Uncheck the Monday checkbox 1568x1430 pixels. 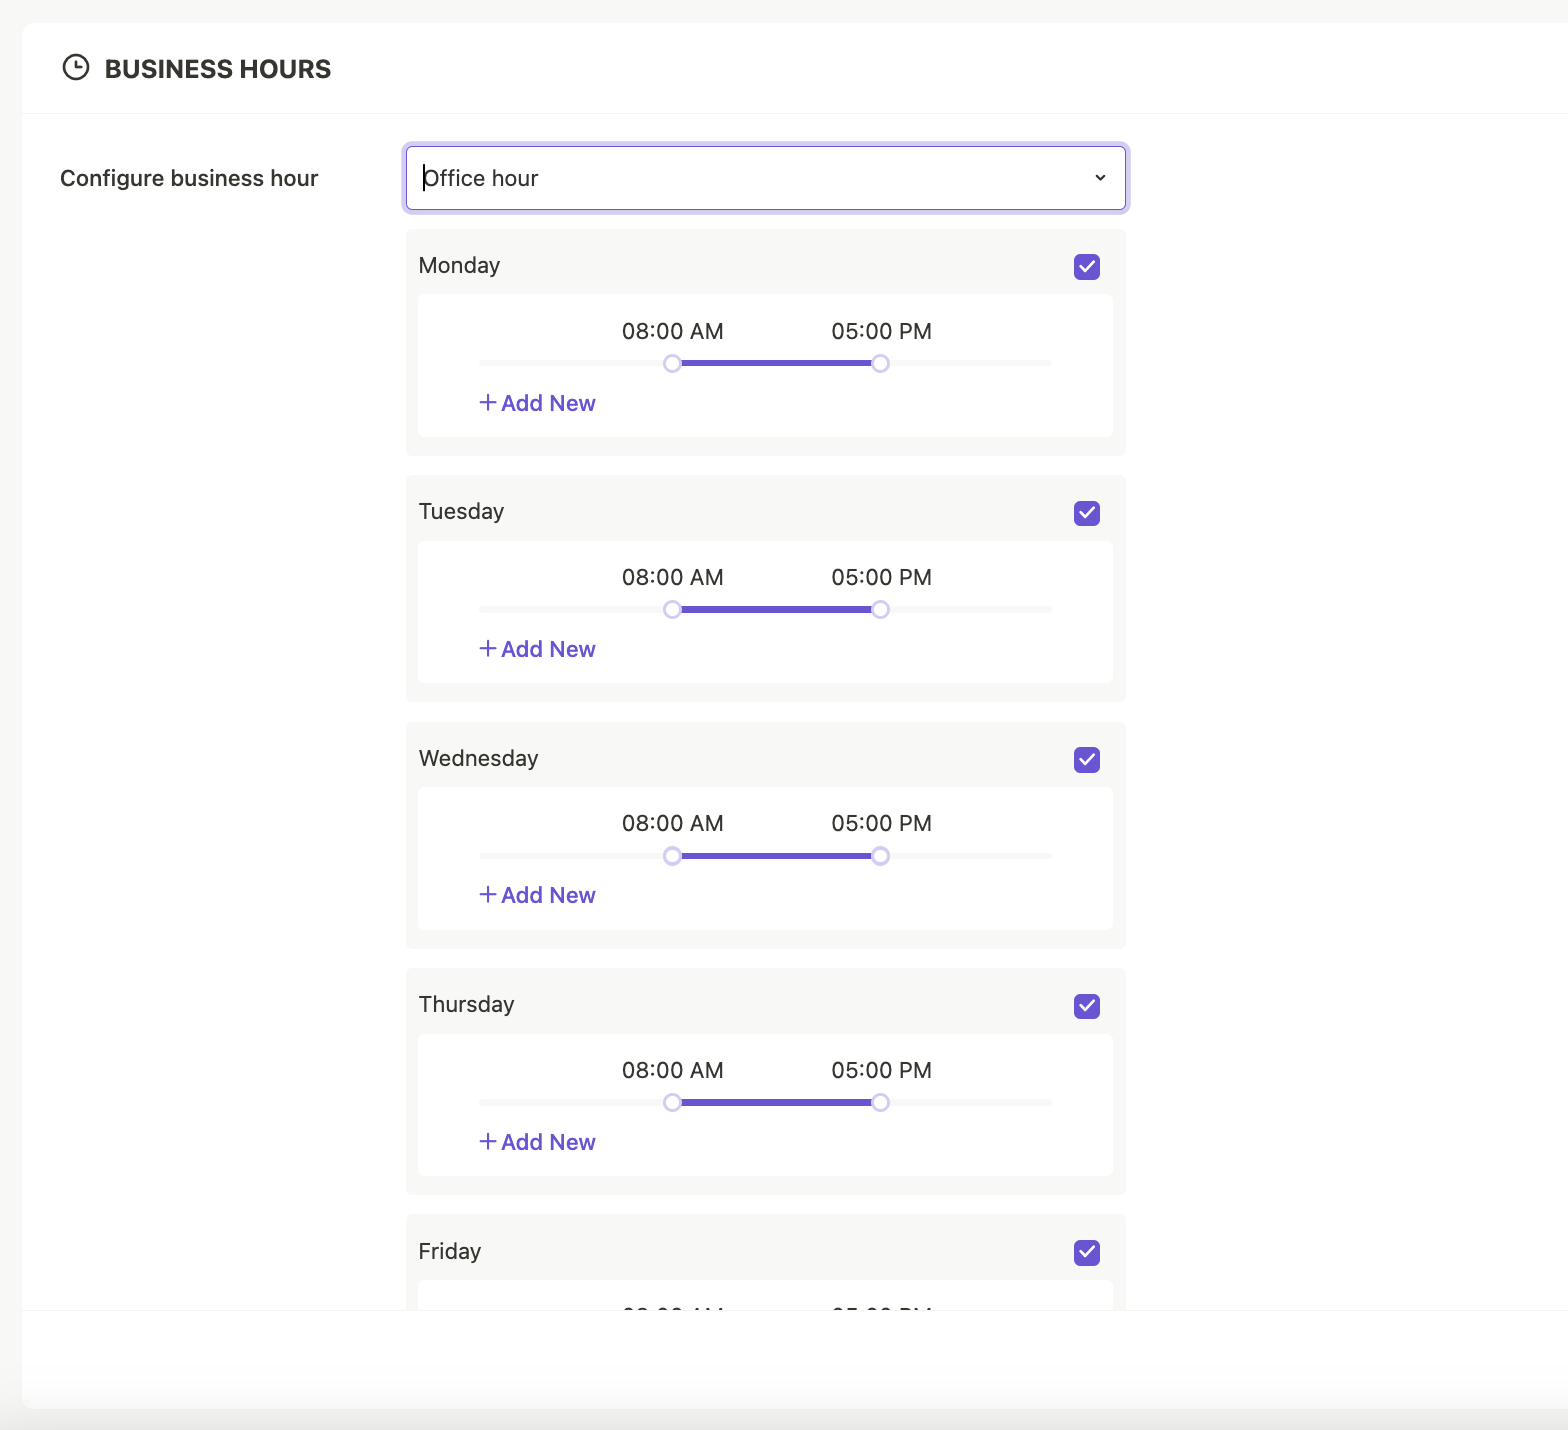(x=1087, y=267)
